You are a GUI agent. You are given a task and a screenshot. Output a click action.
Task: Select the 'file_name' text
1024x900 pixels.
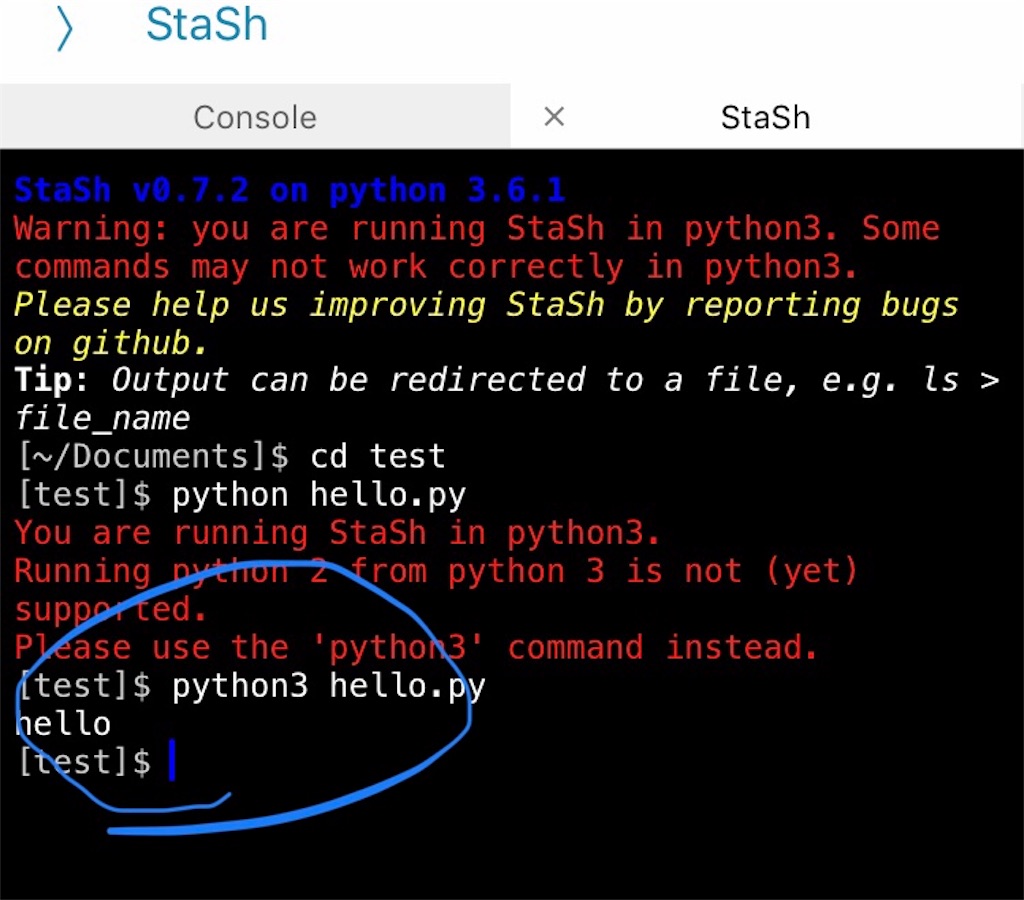102,418
